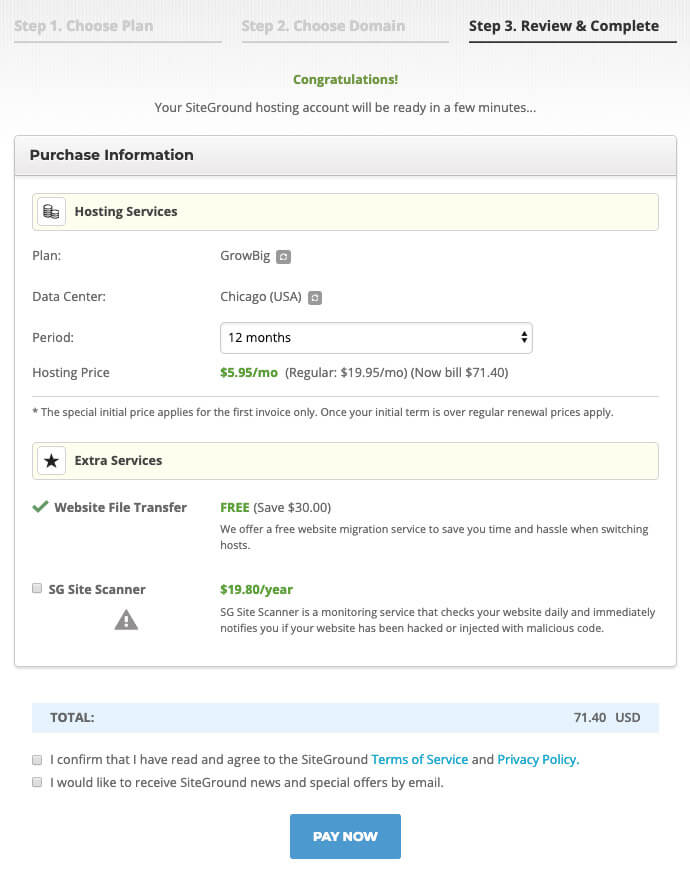The image size is (690, 890).
Task: Click the Extra Services section title
Action: tap(118, 461)
